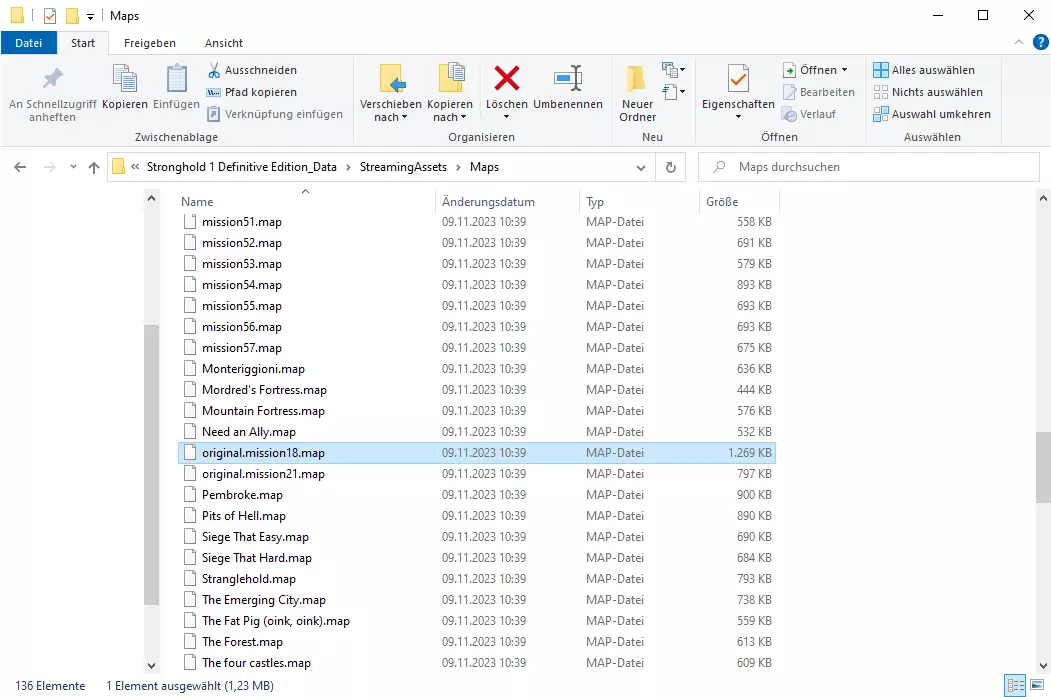Click file icon of Pembroke.map
The image size is (1051, 697).
190,495
